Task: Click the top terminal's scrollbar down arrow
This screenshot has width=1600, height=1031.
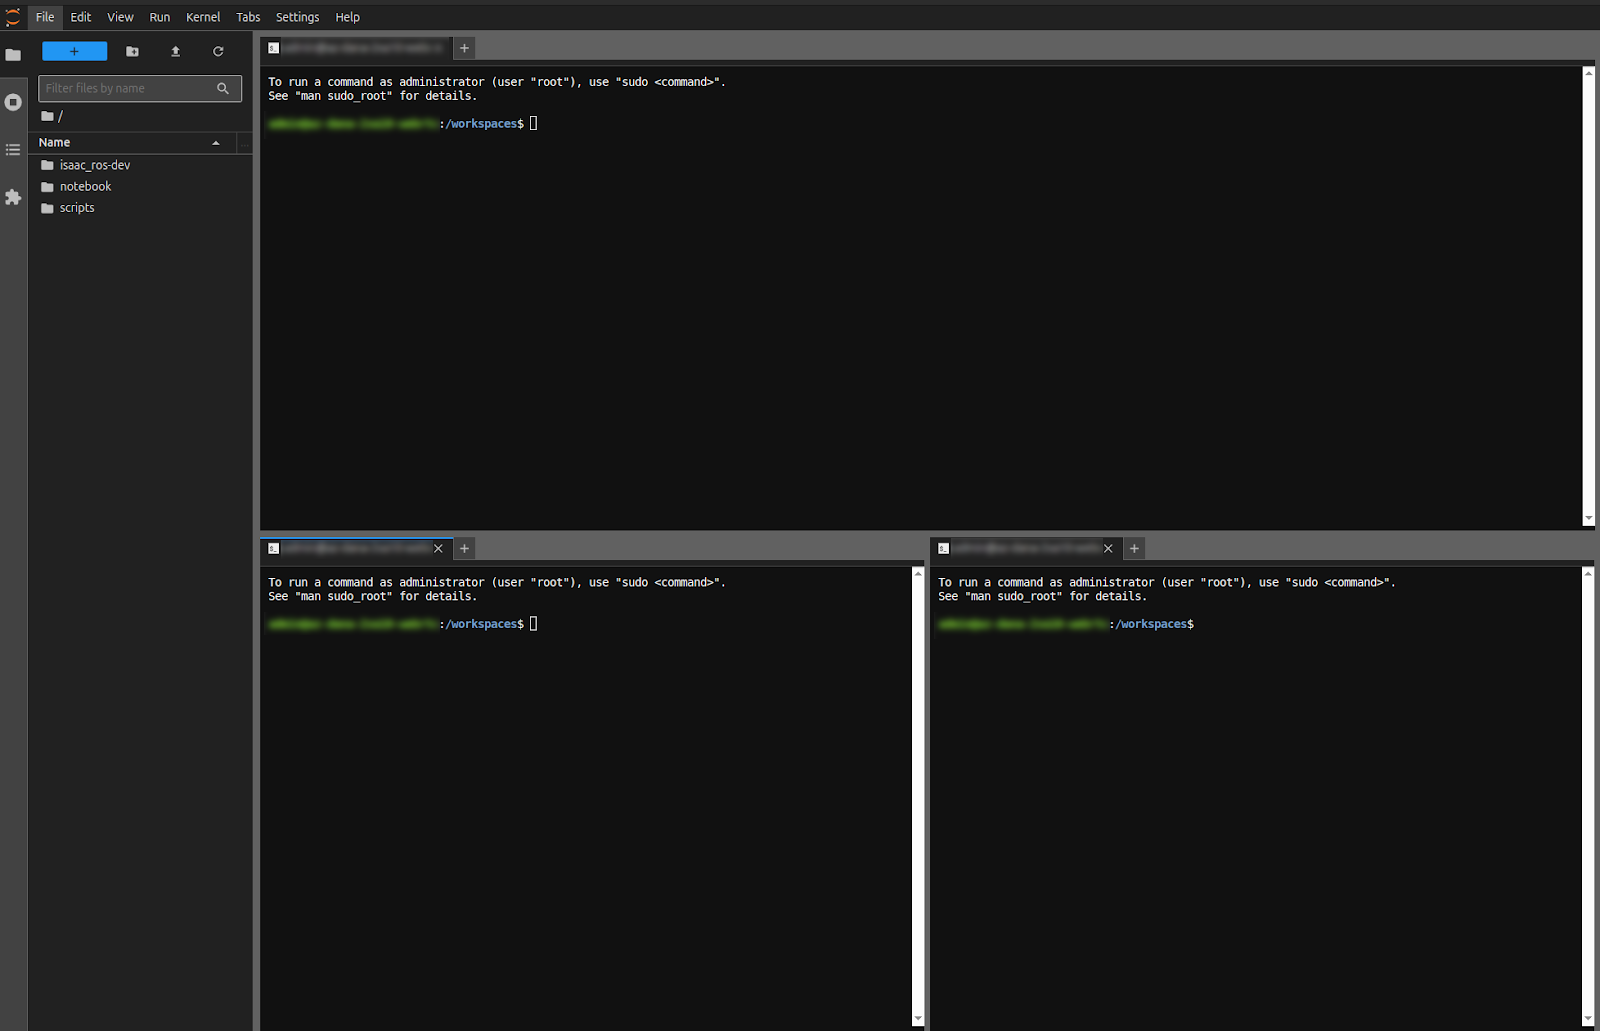Action: (x=1588, y=518)
